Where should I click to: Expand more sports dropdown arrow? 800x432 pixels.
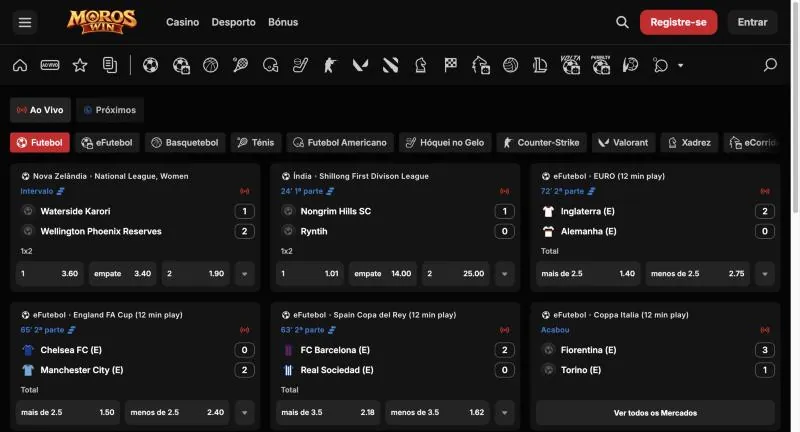(x=680, y=65)
